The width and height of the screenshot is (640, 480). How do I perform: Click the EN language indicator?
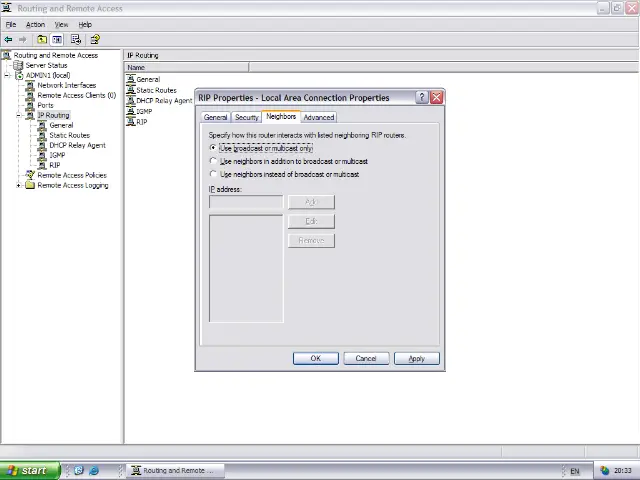(575, 471)
